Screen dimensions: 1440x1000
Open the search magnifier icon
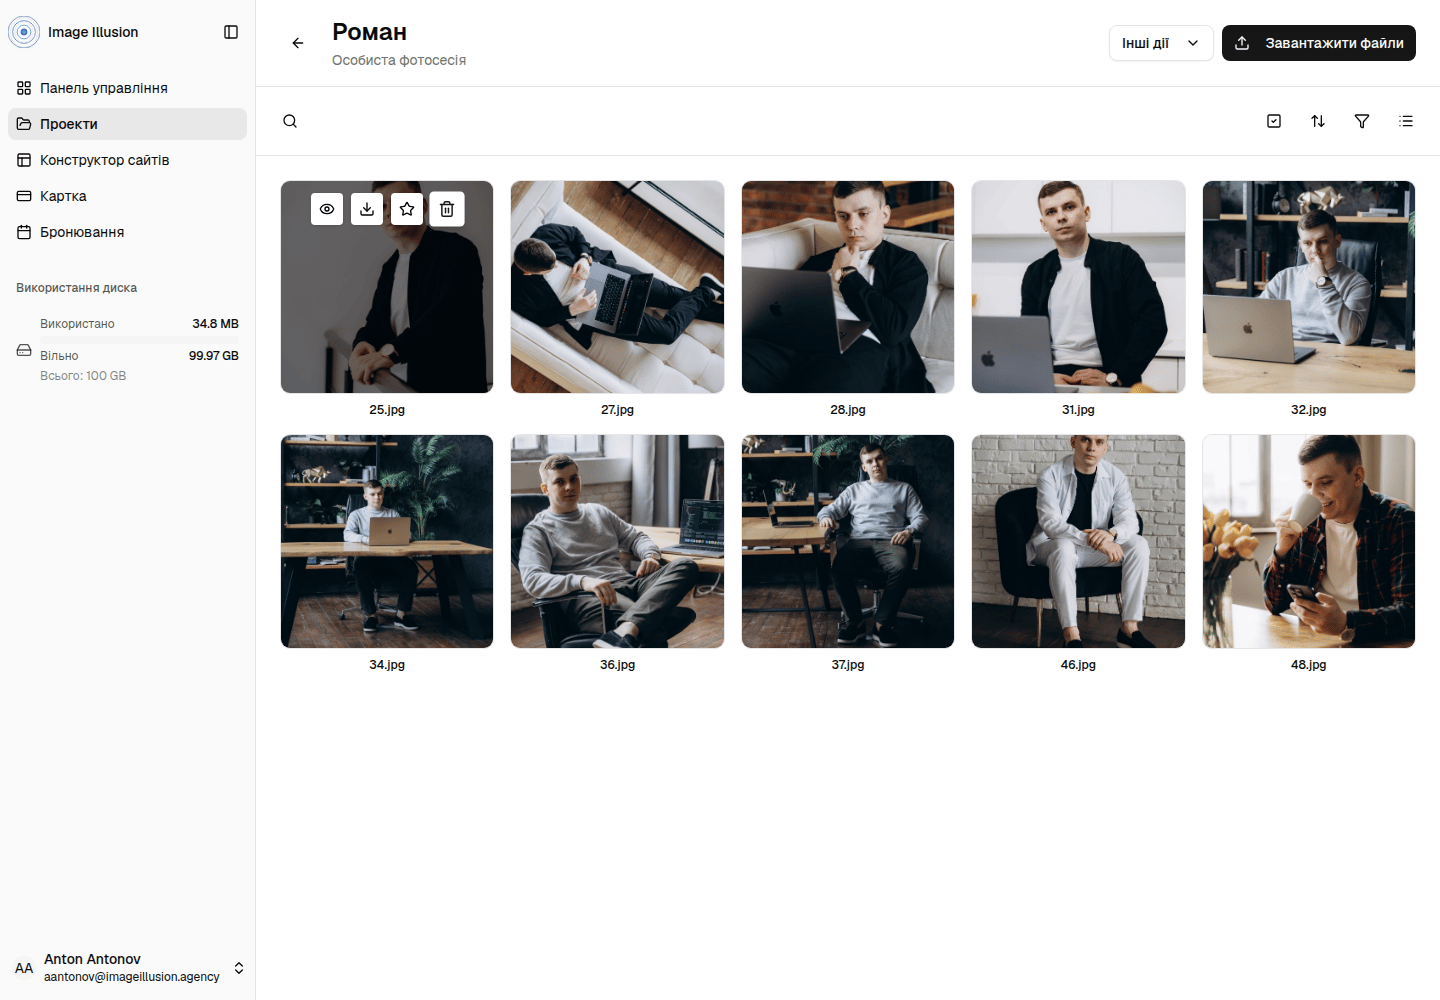(290, 121)
